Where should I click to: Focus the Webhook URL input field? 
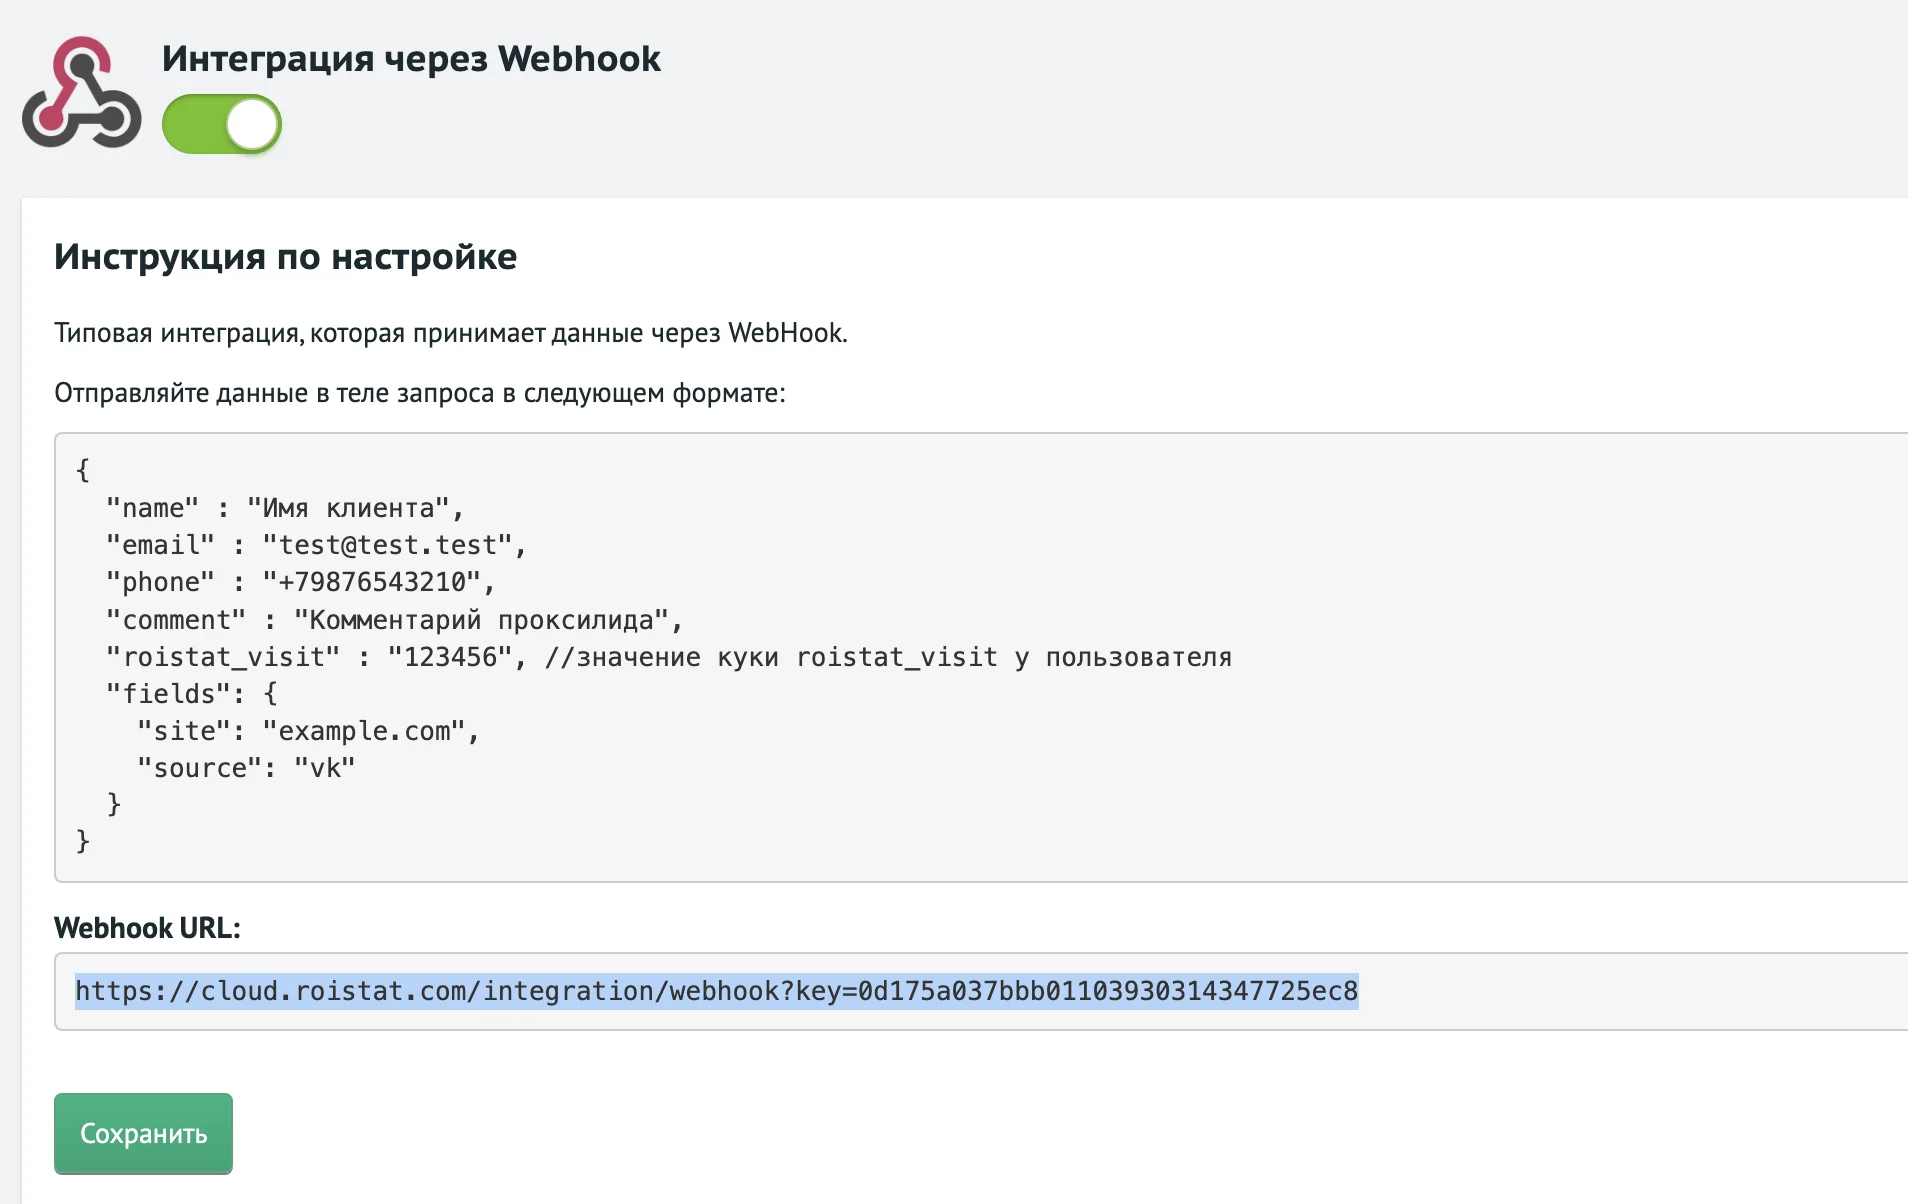pyautogui.click(x=981, y=991)
